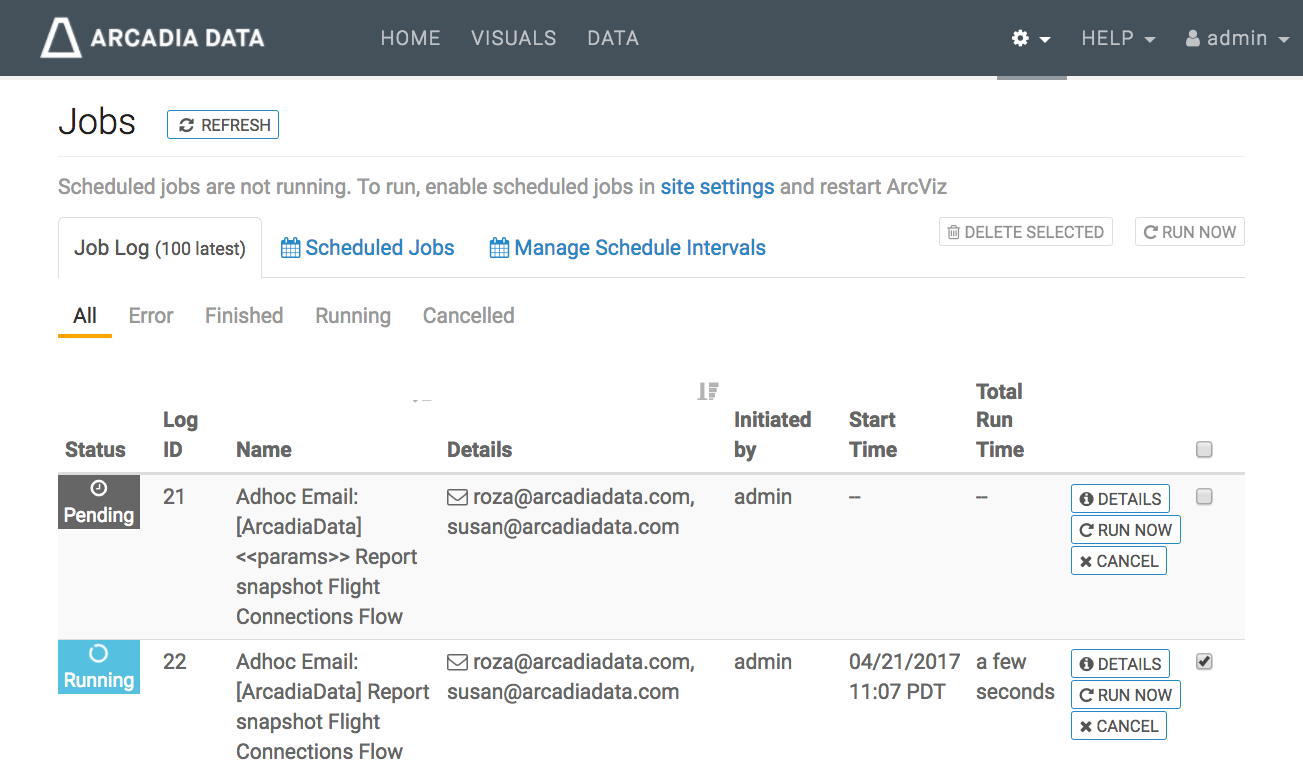1303x773 pixels.
Task: Click envelope icon in job 22 details
Action: tap(457, 662)
